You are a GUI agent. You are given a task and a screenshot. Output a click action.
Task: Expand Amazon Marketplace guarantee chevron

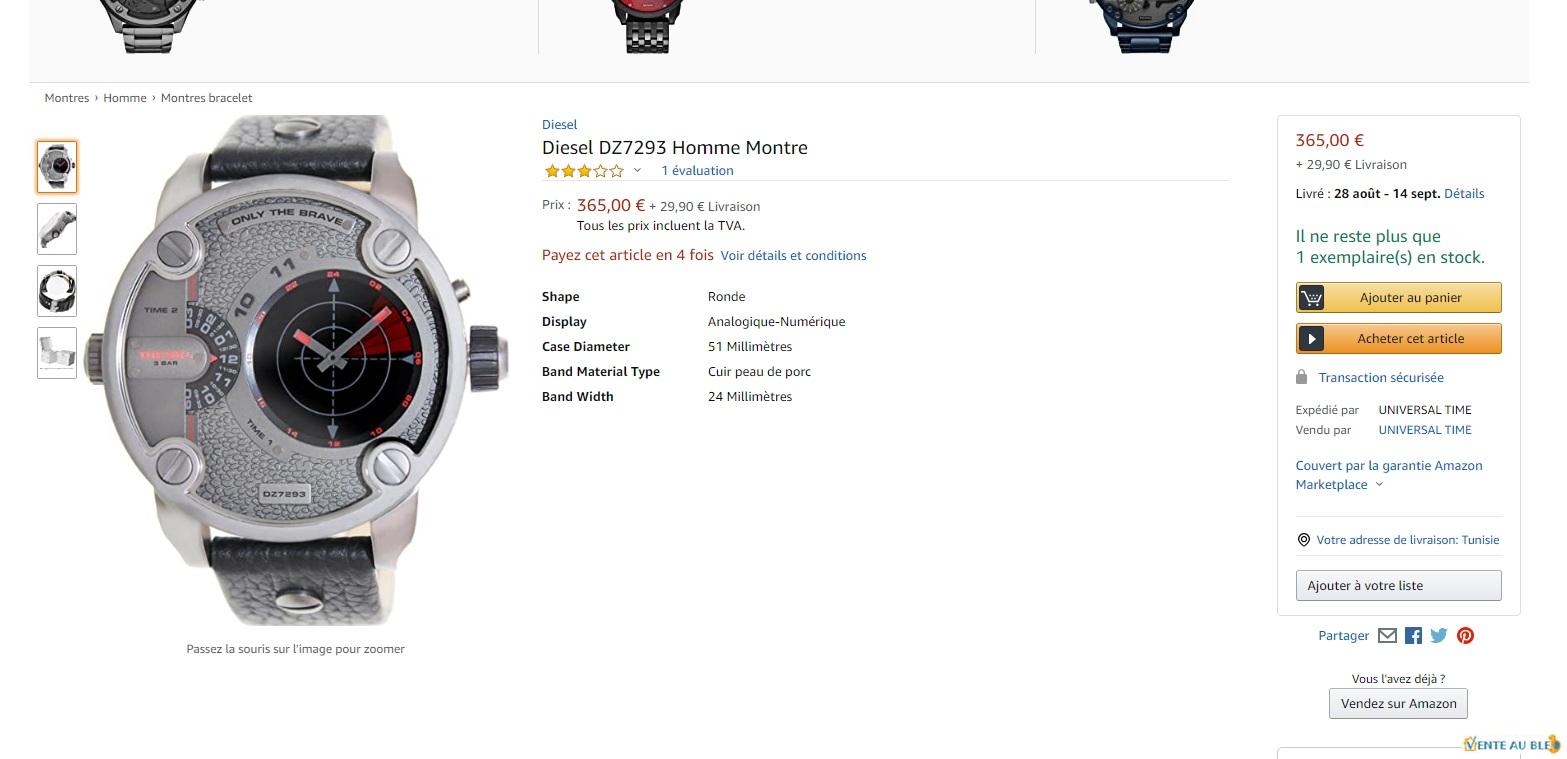pos(1379,484)
